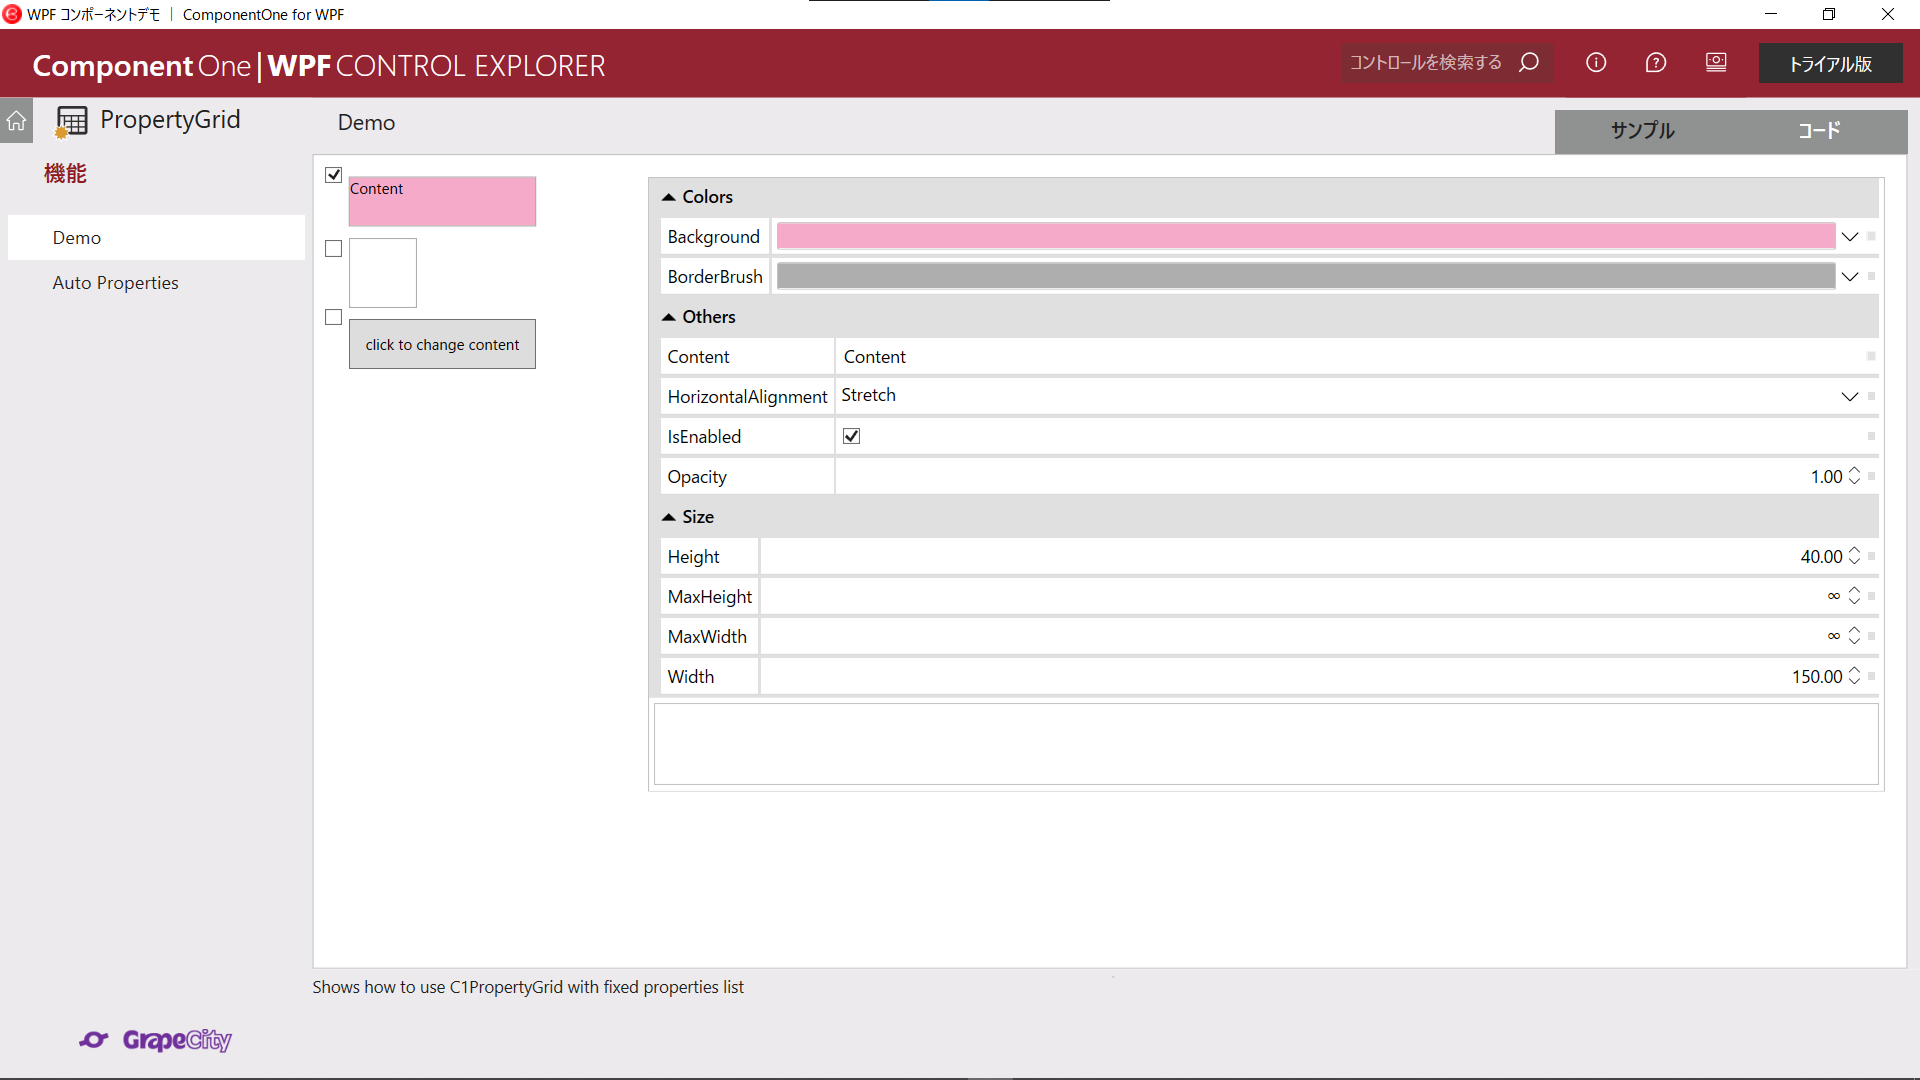1920x1080 pixels.
Task: Click the empty white square preview box
Action: coord(383,273)
